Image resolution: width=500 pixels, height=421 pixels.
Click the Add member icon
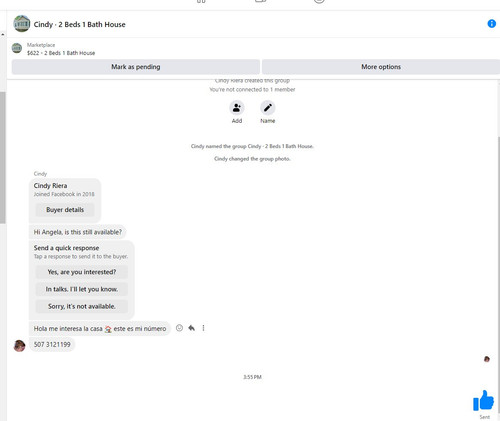[237, 108]
